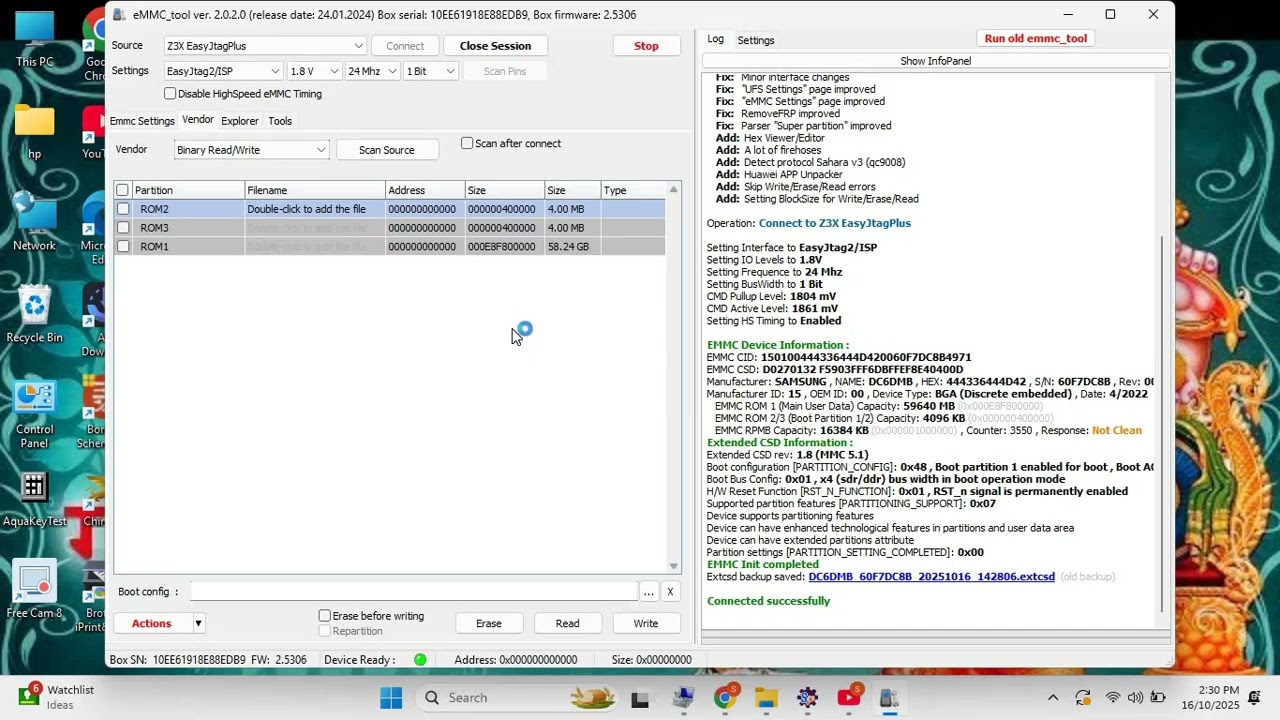Open the Actions dropdown arrow
Image resolution: width=1280 pixels, height=720 pixels.
198,624
